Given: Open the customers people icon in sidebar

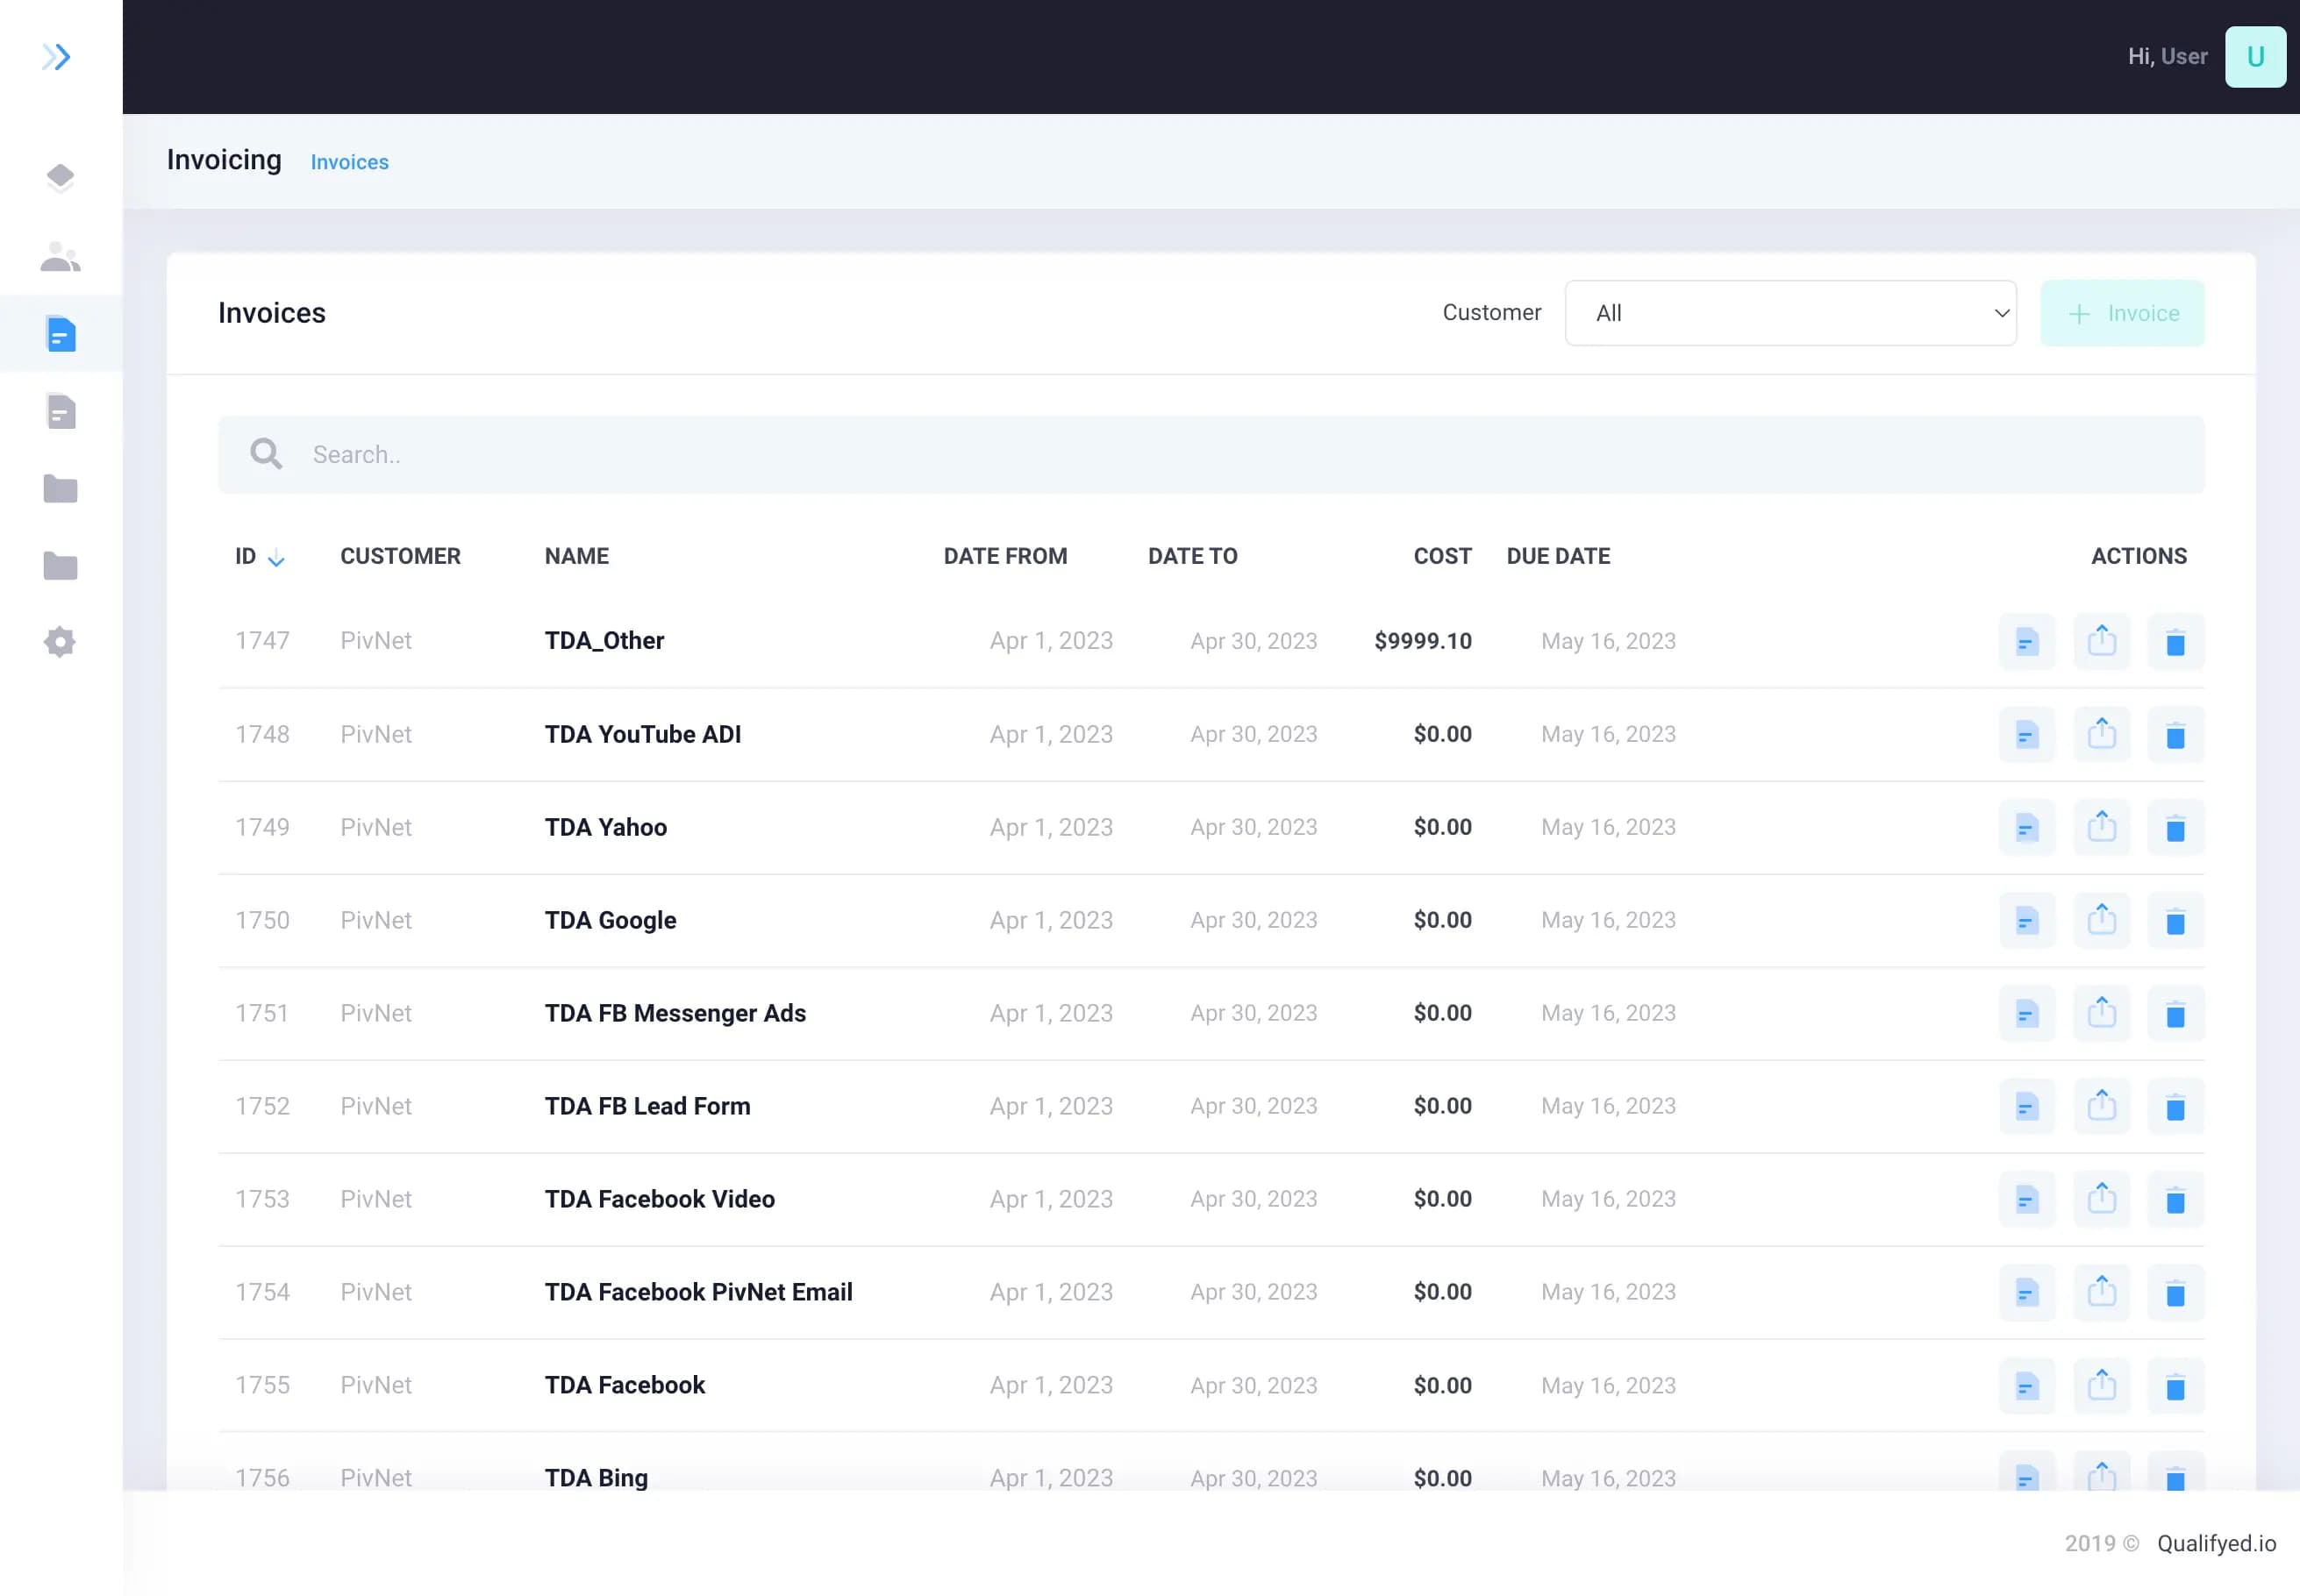Looking at the screenshot, I should (60, 257).
